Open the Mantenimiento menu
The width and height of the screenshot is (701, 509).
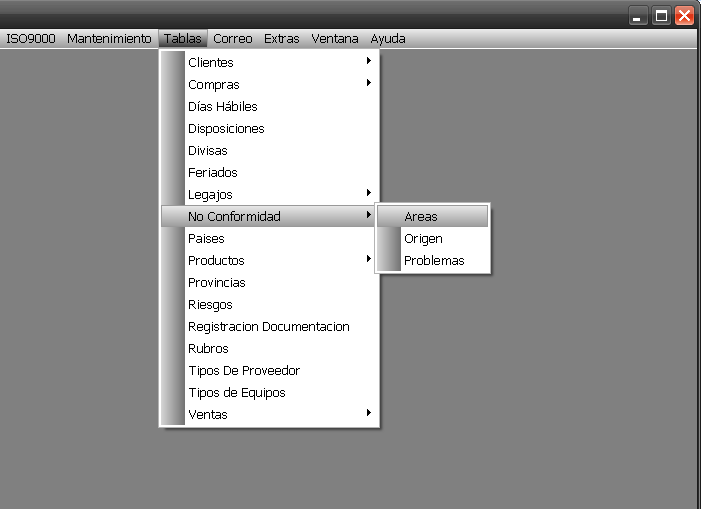(109, 39)
